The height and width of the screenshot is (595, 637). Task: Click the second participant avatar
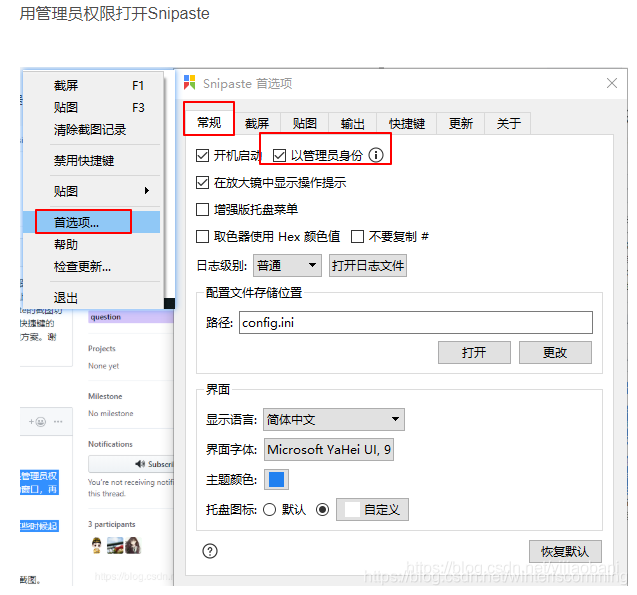(115, 545)
